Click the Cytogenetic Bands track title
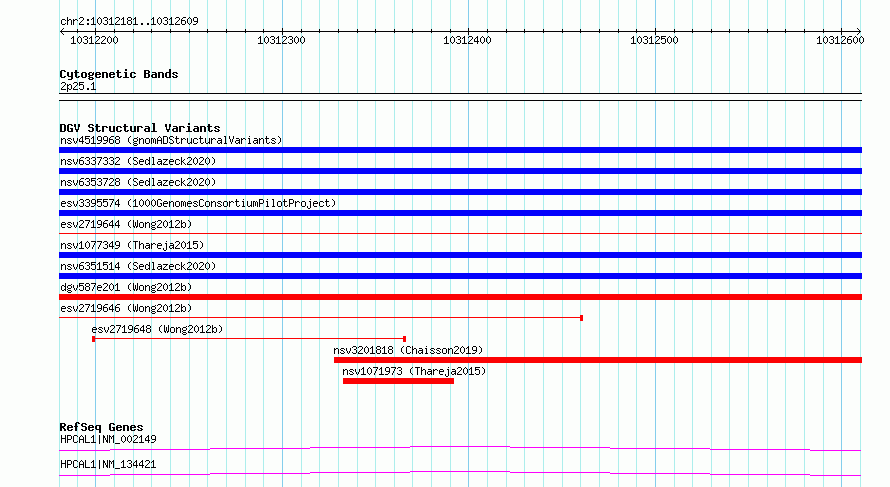This screenshot has height=487, width=890. click(119, 74)
